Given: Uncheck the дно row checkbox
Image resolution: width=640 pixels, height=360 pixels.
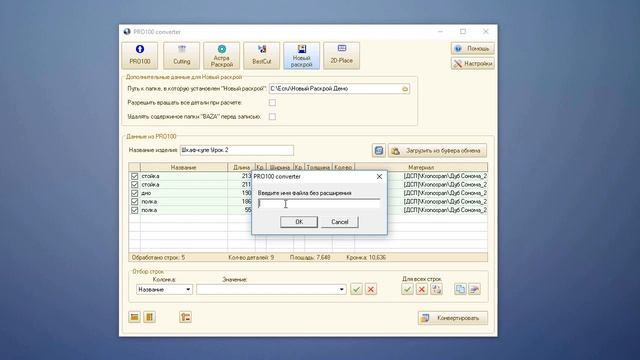Looking at the screenshot, I should pyautogui.click(x=134, y=193).
